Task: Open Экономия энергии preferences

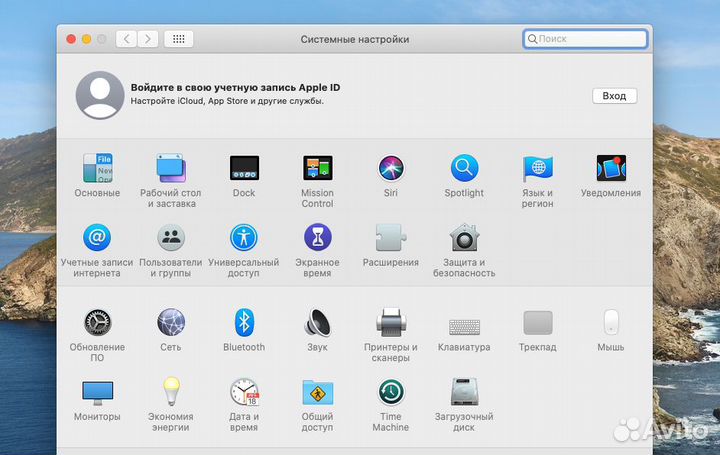Action: click(x=171, y=391)
